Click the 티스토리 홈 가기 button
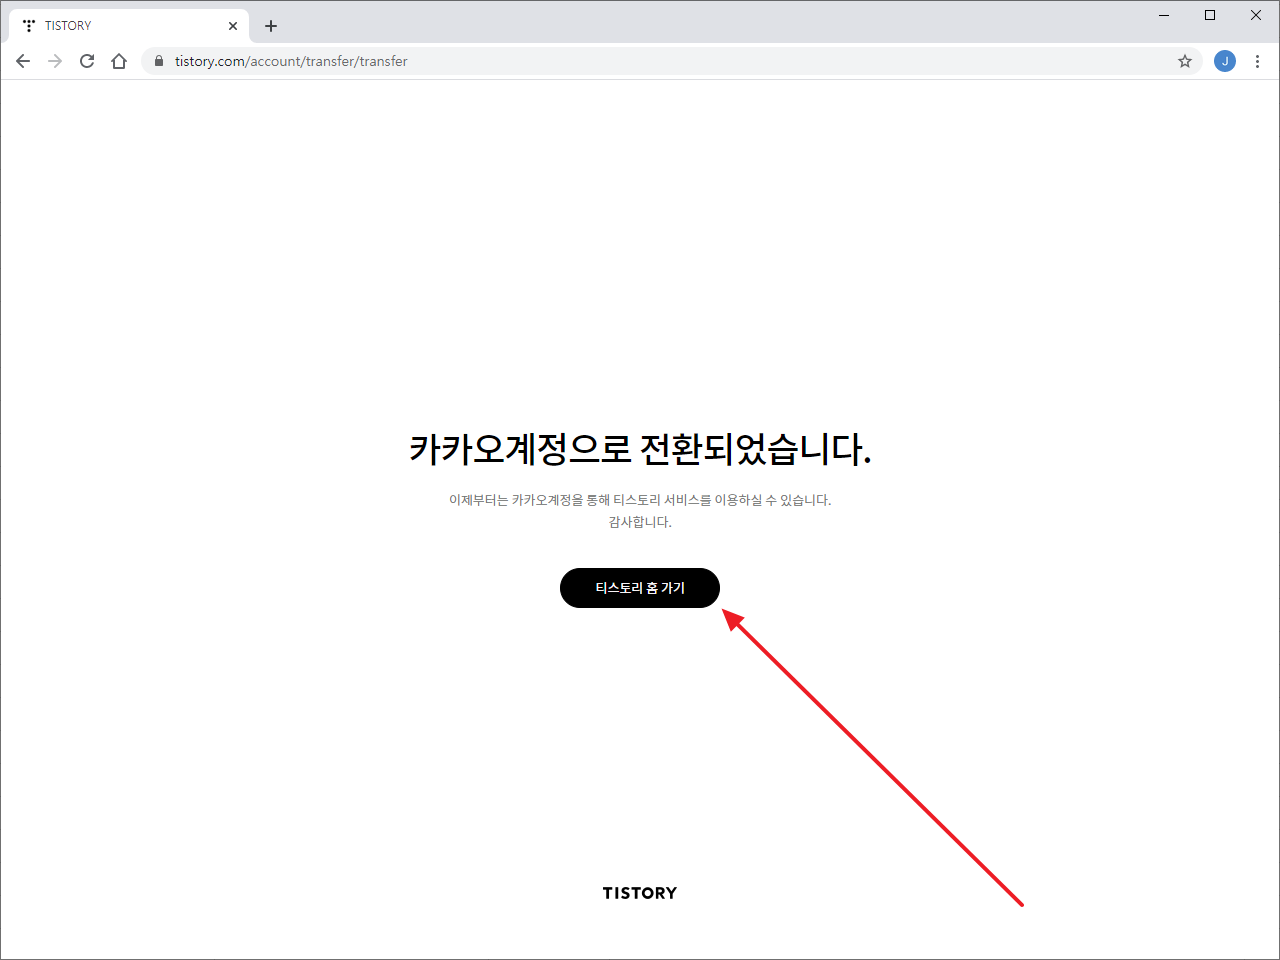 pyautogui.click(x=640, y=588)
